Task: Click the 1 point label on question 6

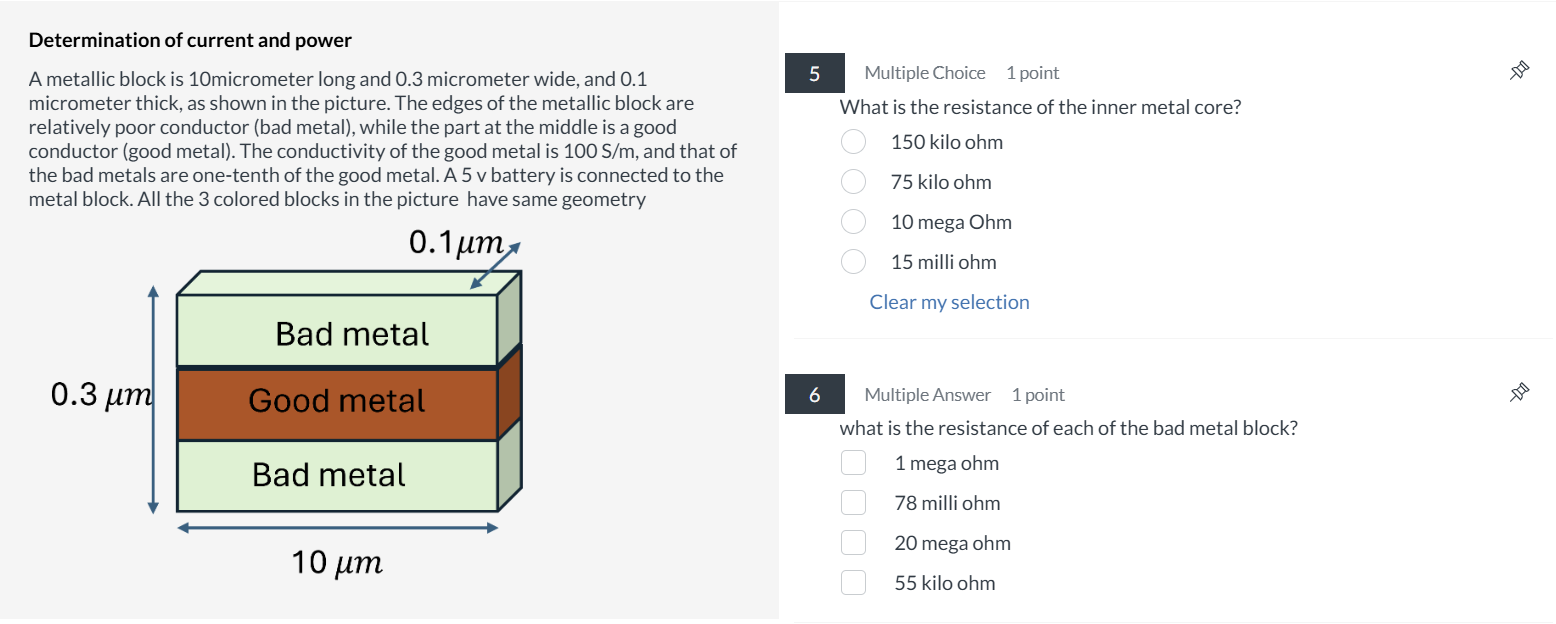Action: tap(1038, 394)
